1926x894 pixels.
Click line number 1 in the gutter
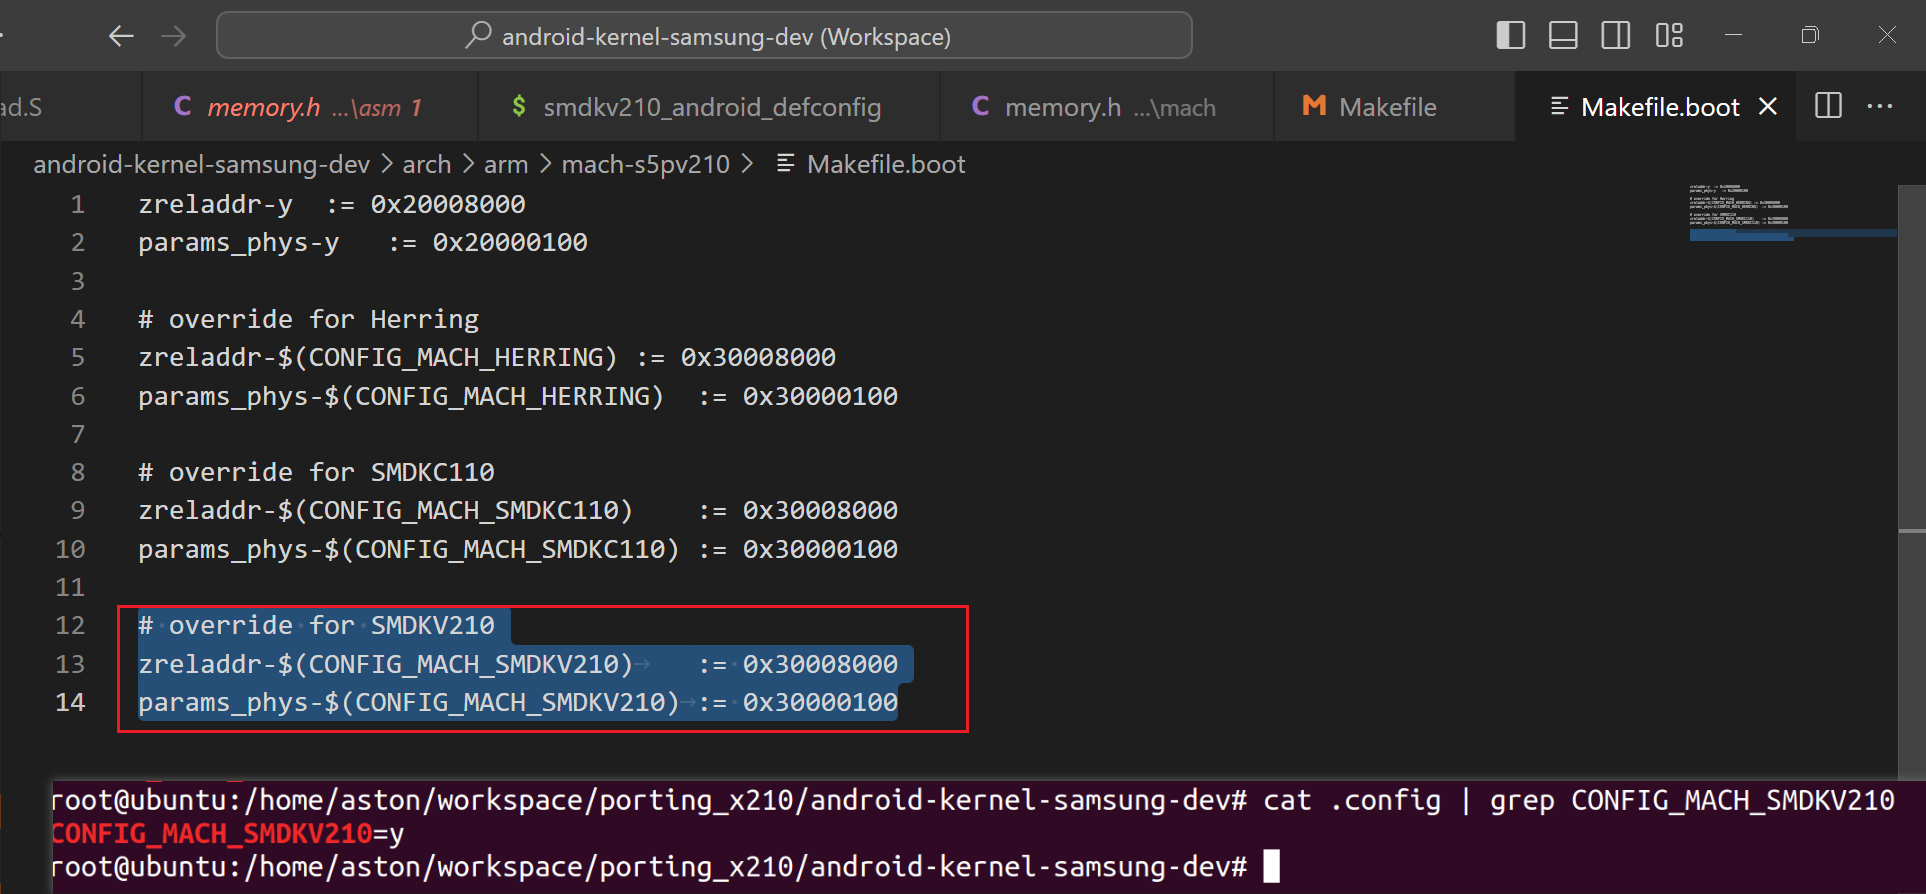(77, 204)
